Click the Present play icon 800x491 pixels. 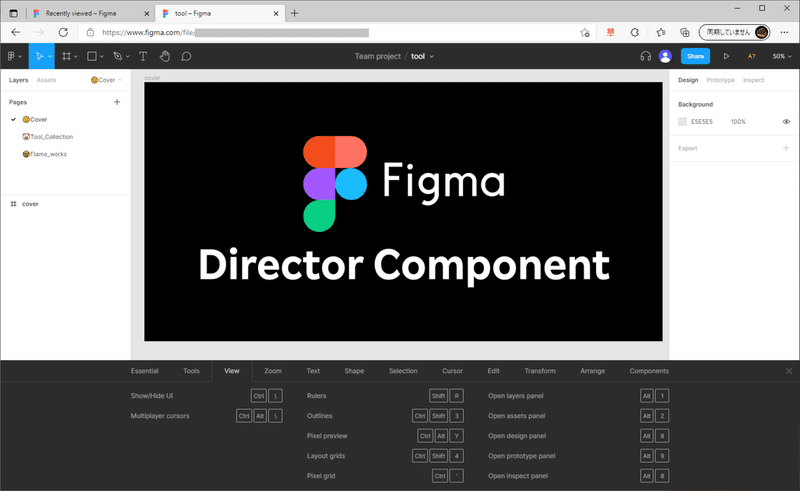tap(726, 56)
